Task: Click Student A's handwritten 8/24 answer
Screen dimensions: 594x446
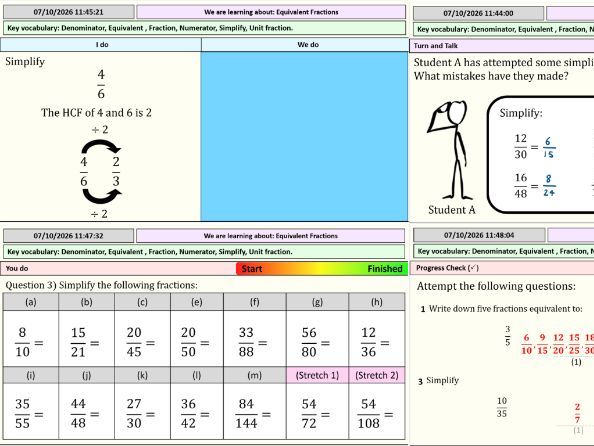Action: [549, 186]
